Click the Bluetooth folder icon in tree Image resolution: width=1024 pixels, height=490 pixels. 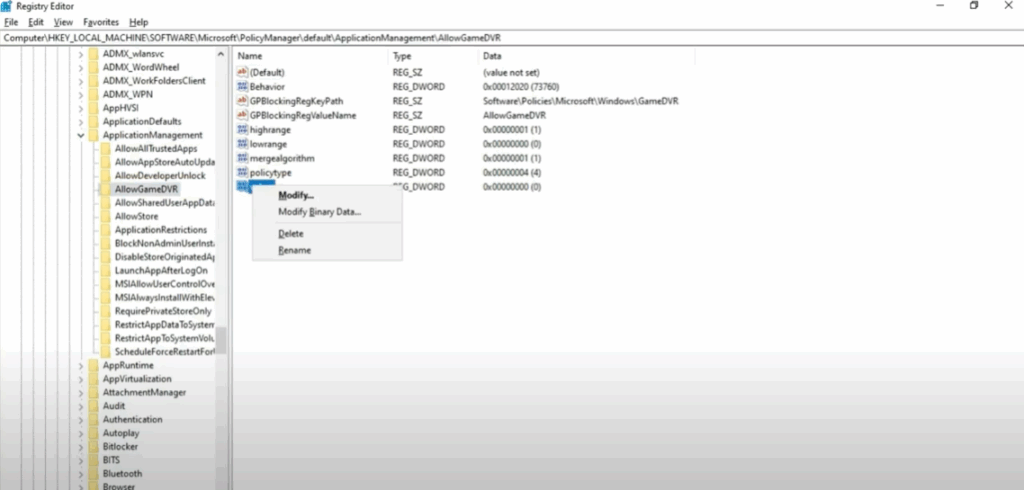click(93, 473)
